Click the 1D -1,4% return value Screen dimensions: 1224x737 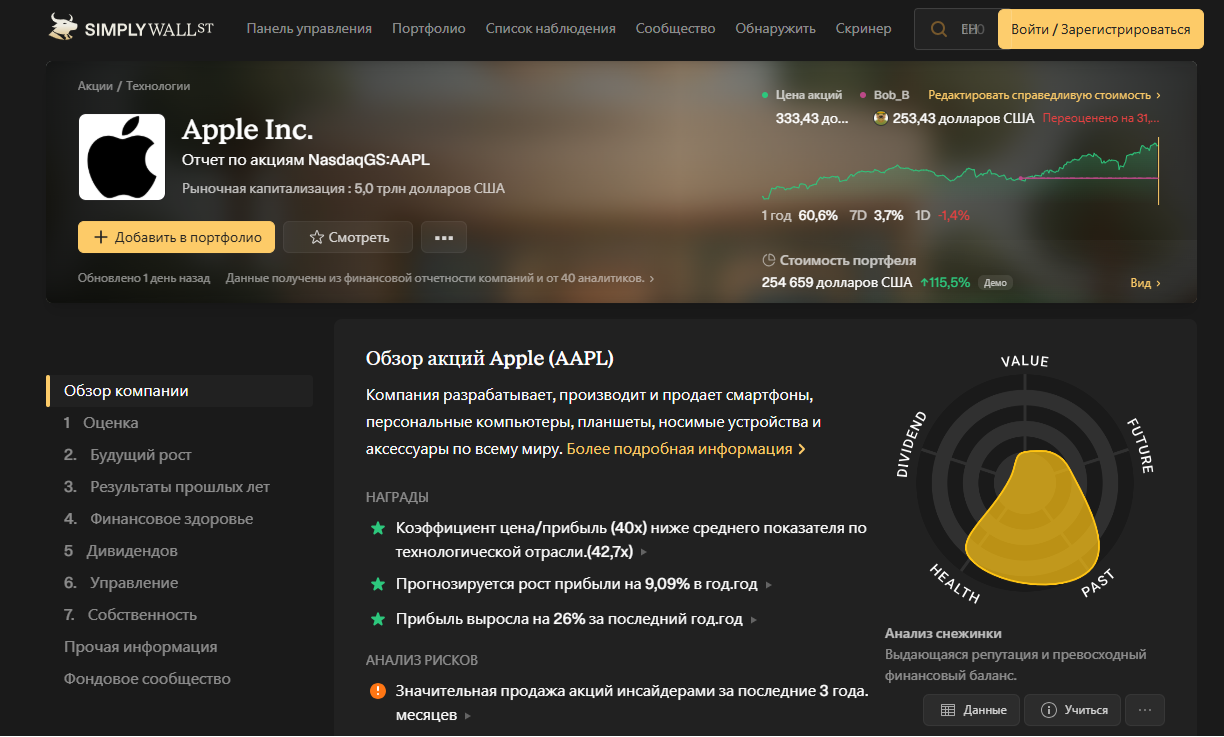[942, 215]
